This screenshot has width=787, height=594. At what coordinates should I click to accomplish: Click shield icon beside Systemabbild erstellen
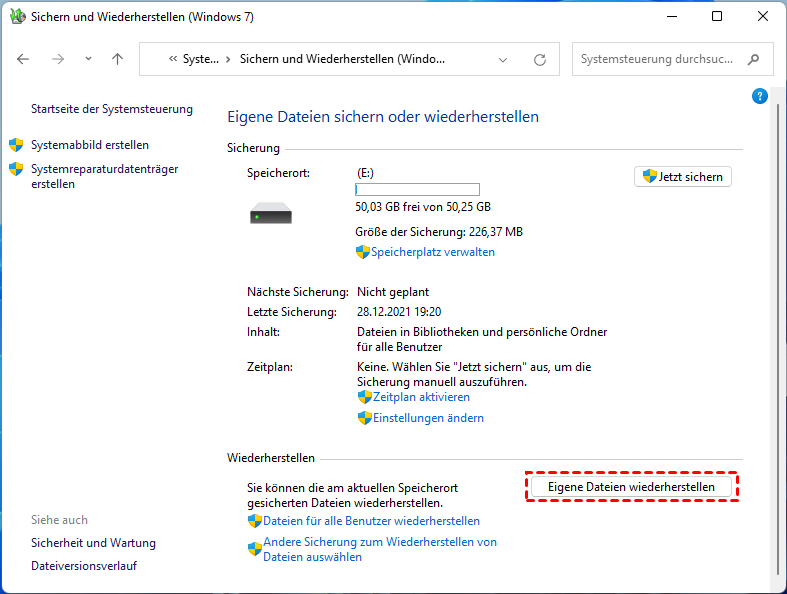pos(16,145)
